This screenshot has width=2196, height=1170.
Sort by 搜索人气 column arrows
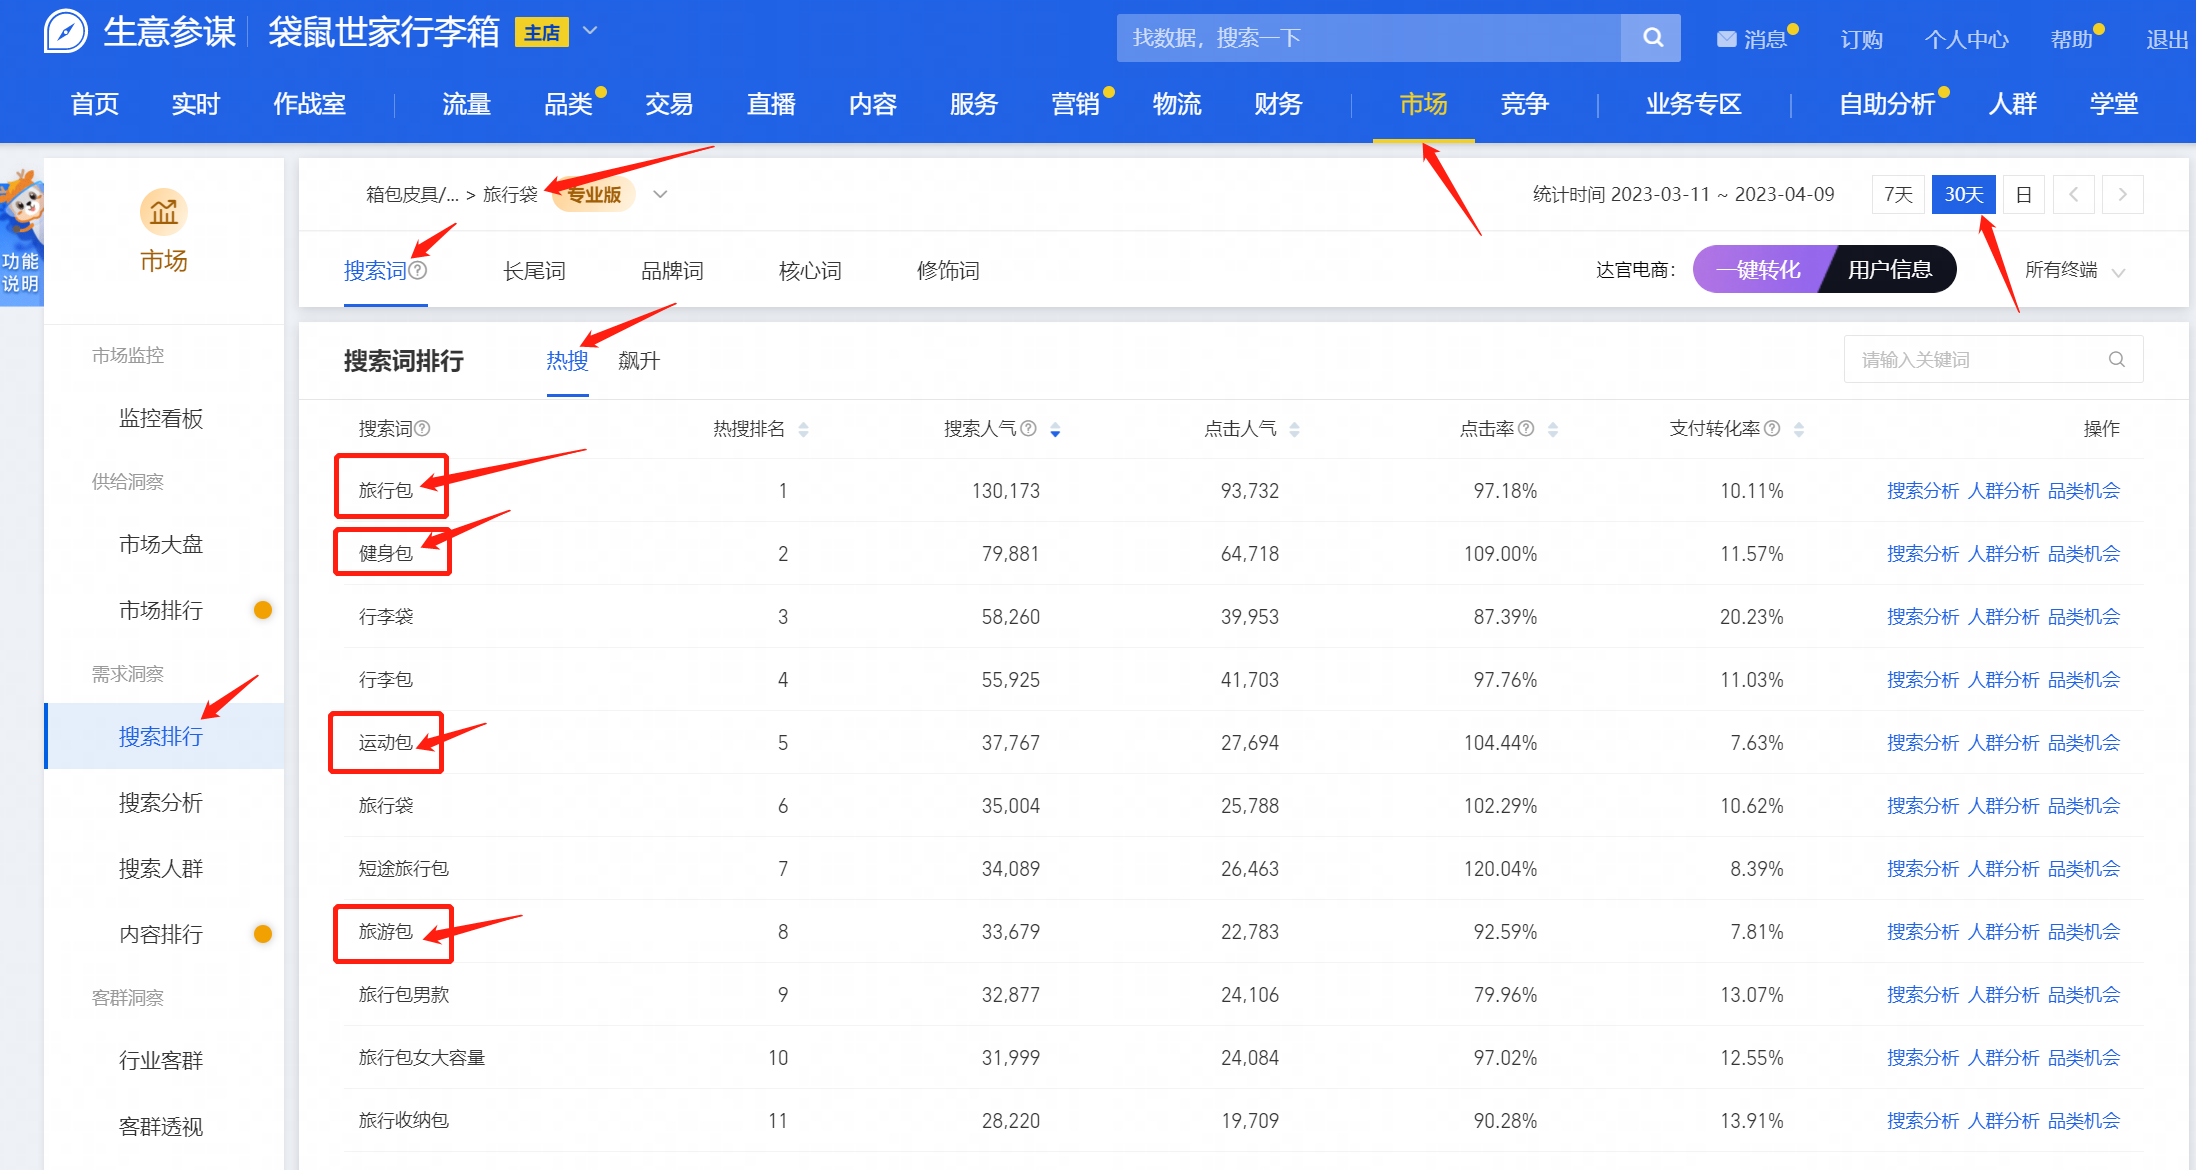(x=1055, y=429)
